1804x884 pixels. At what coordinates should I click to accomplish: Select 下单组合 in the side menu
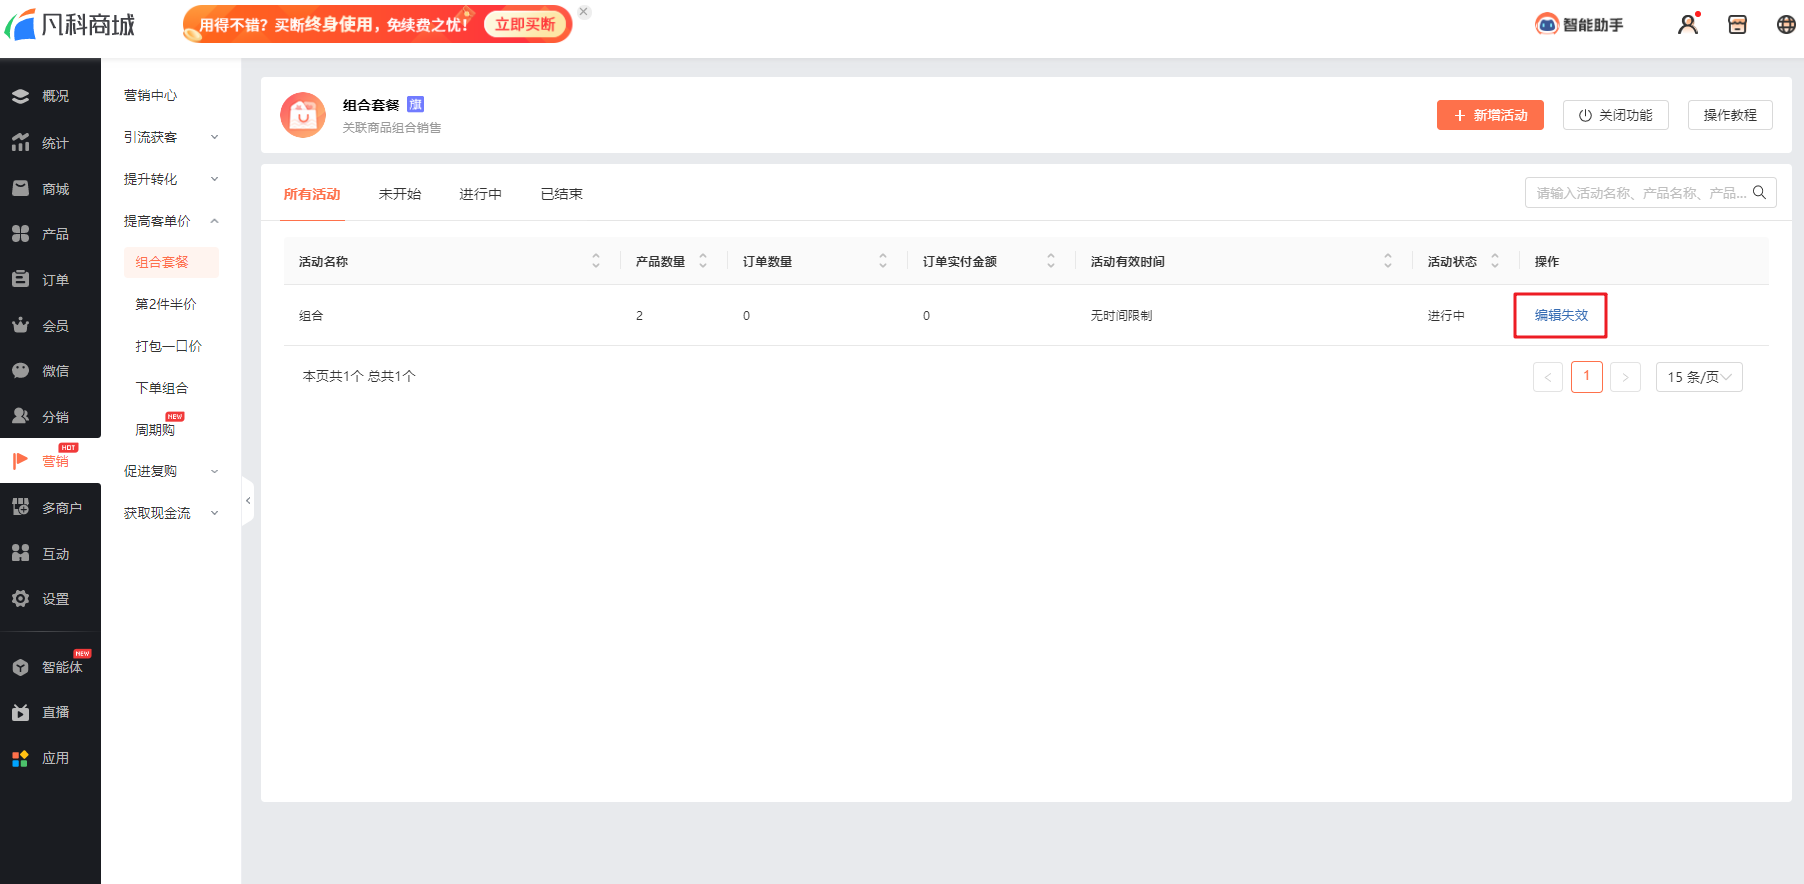pos(162,388)
